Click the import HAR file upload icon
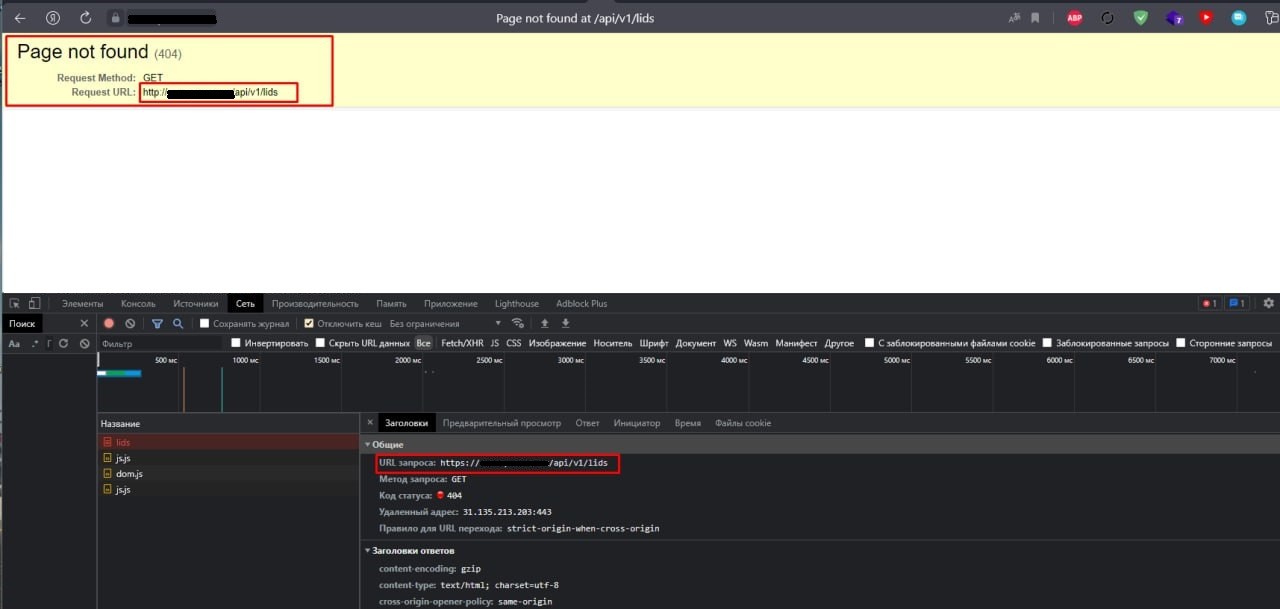The image size is (1280, 609). [545, 324]
